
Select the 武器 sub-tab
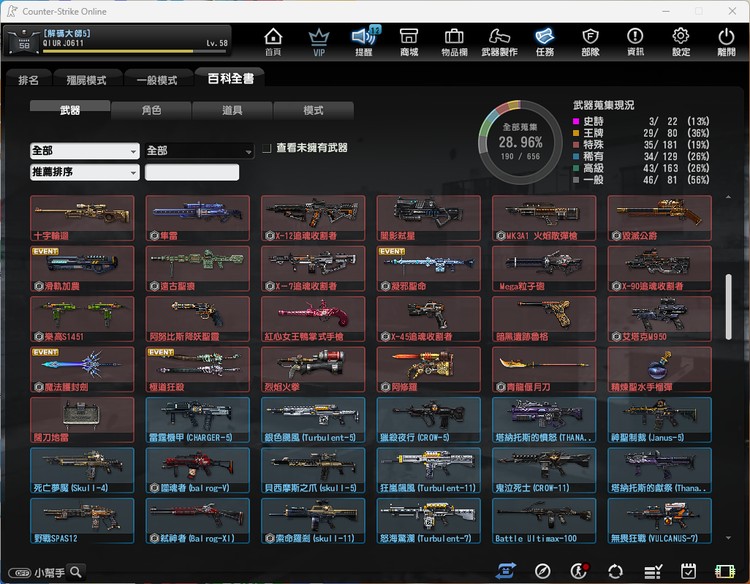coord(70,110)
